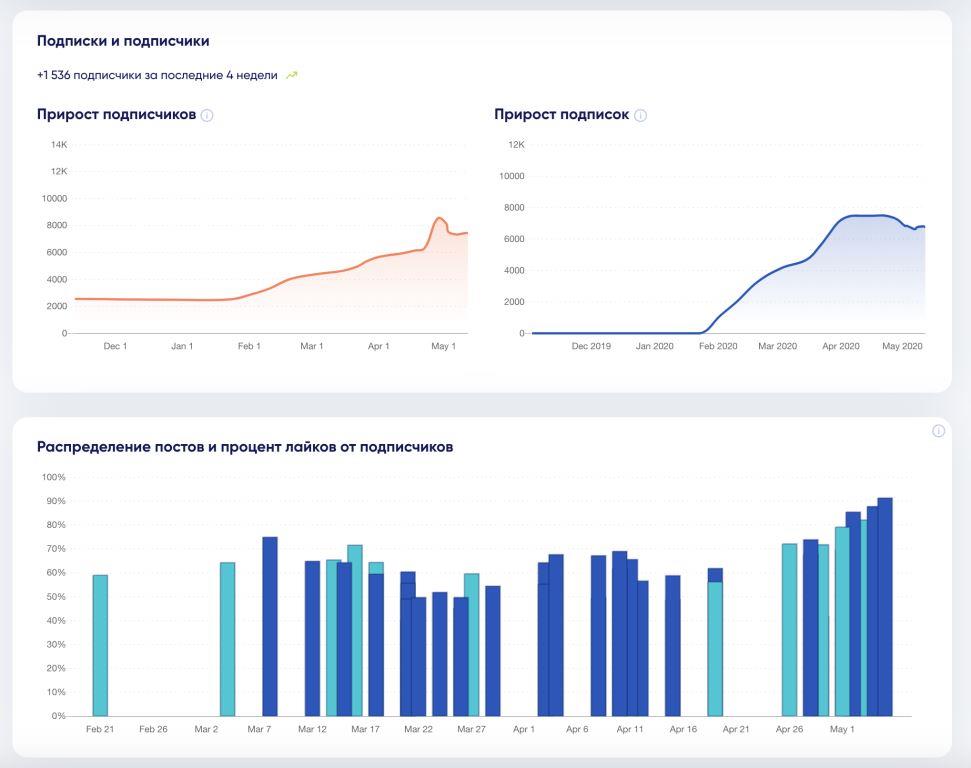Click the blue subscriptions line near Mar 2020

coord(777,270)
